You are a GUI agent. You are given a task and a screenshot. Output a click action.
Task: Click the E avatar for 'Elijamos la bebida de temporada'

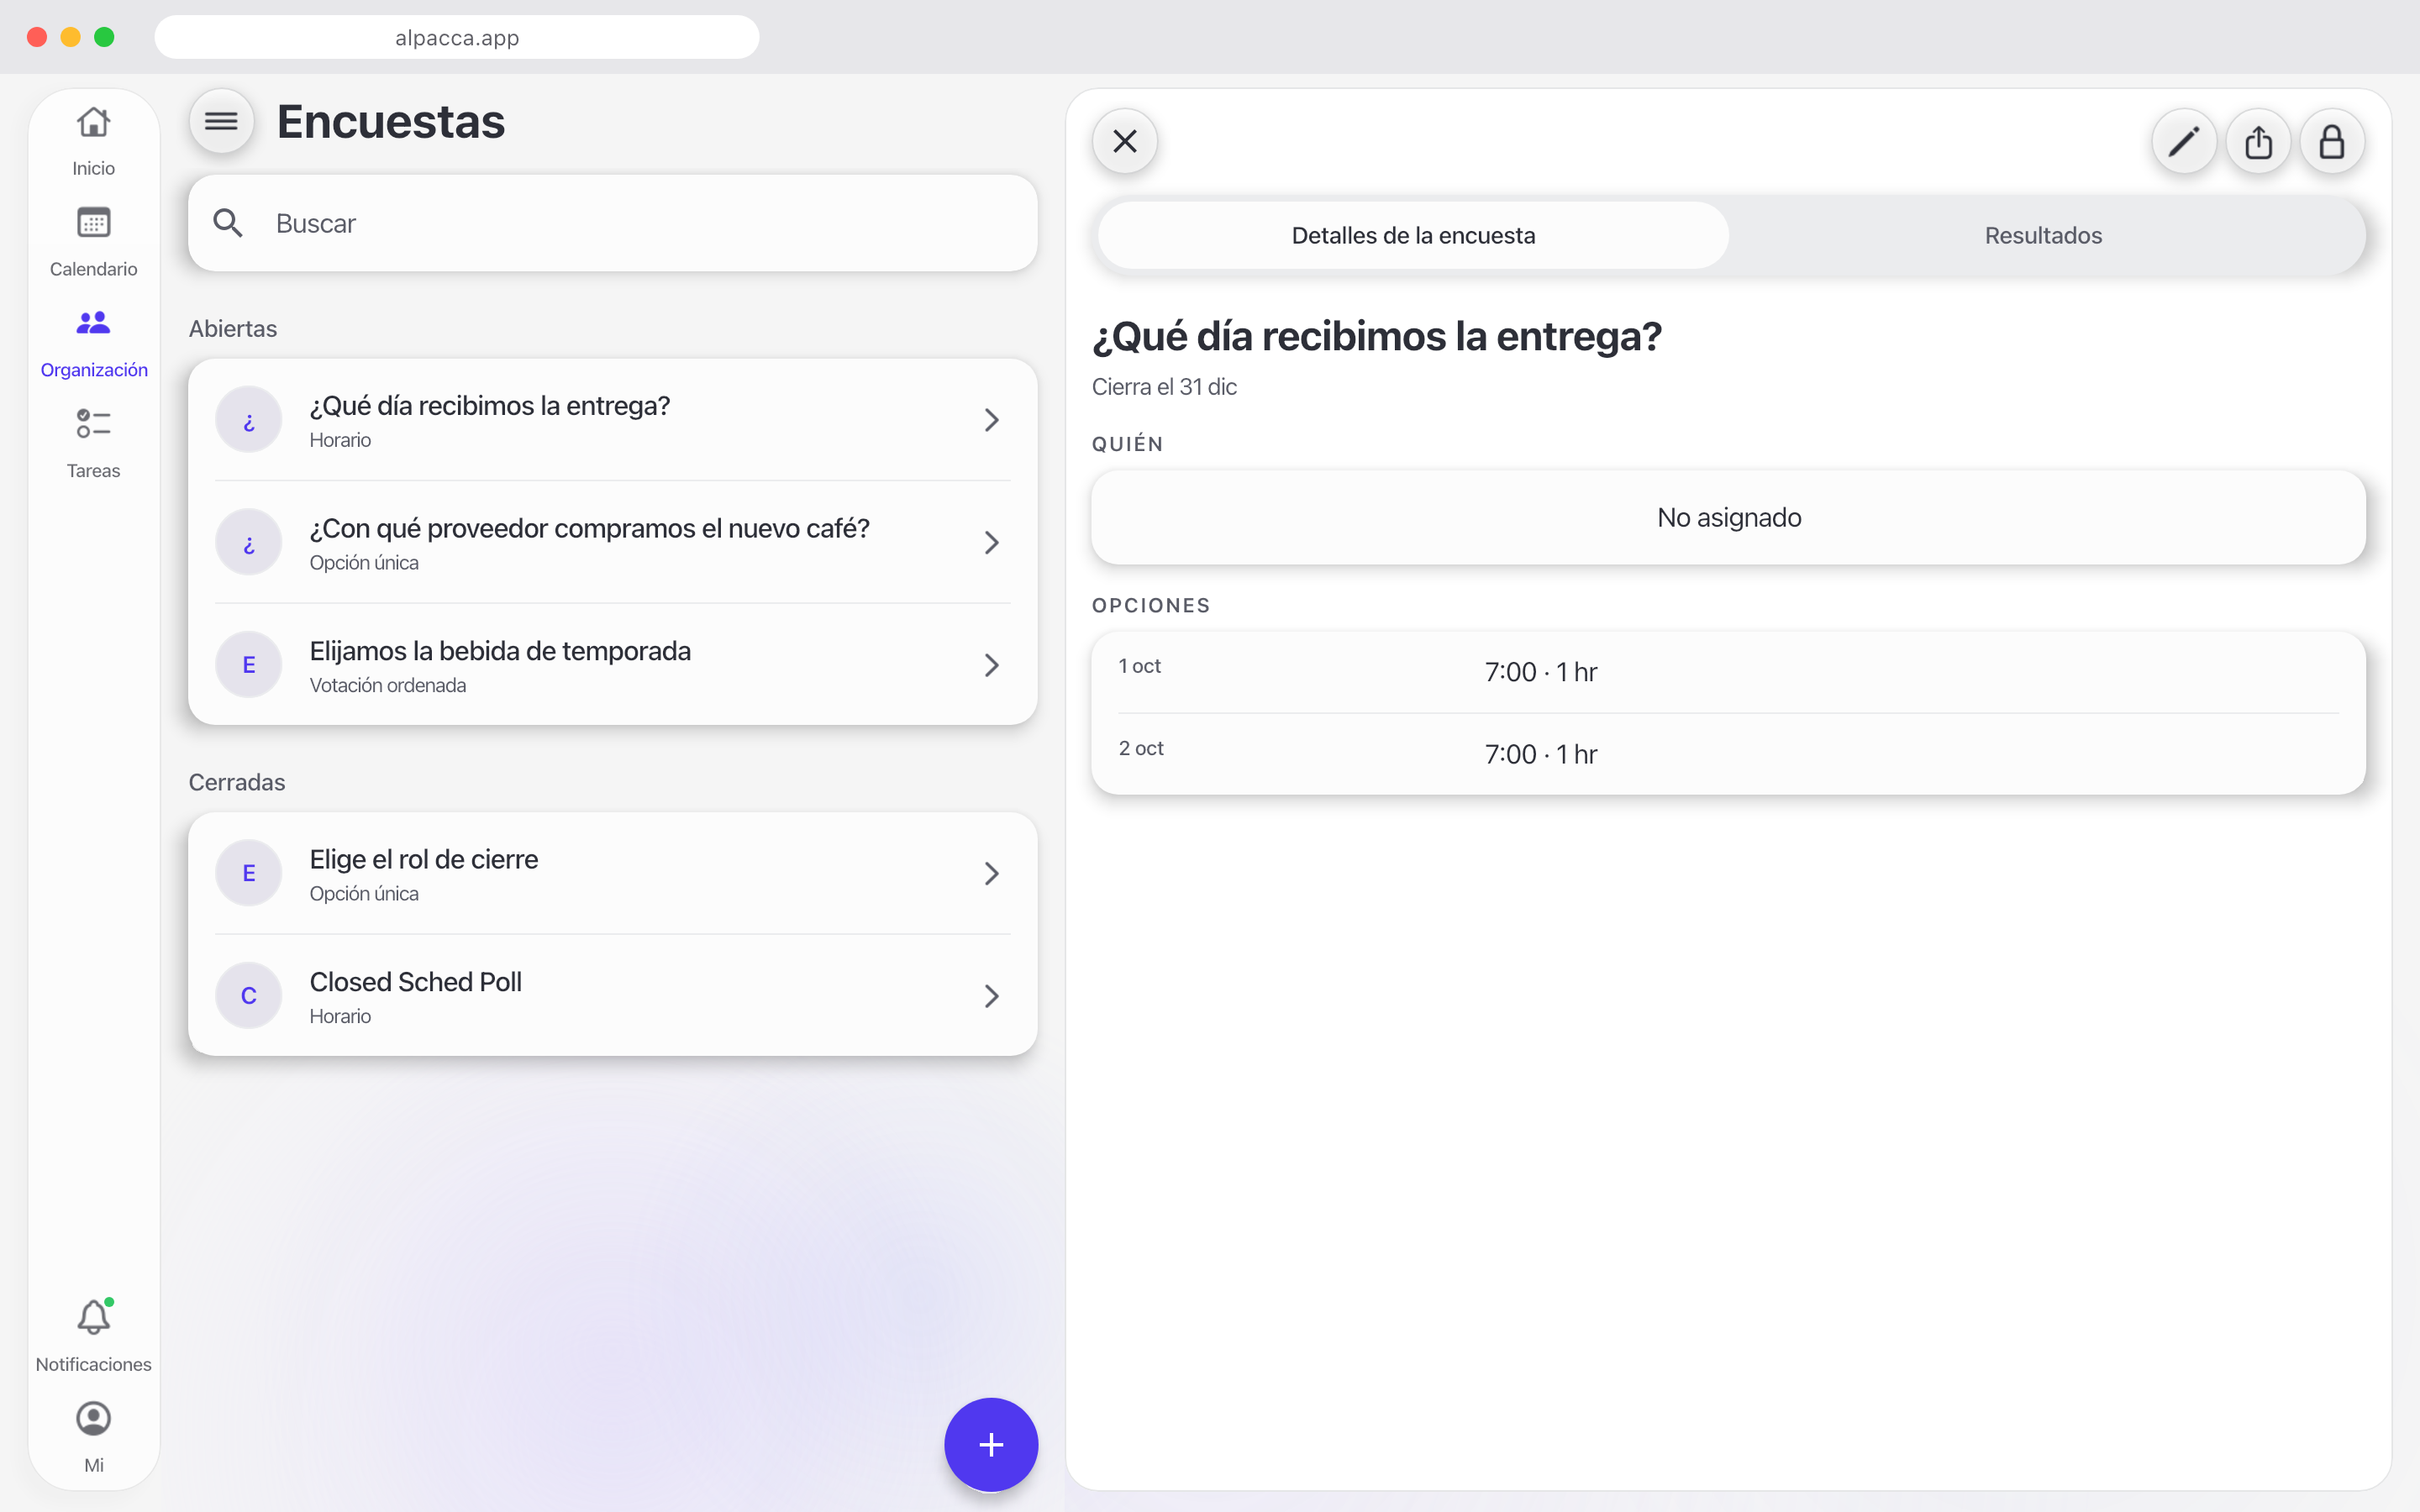249,665
